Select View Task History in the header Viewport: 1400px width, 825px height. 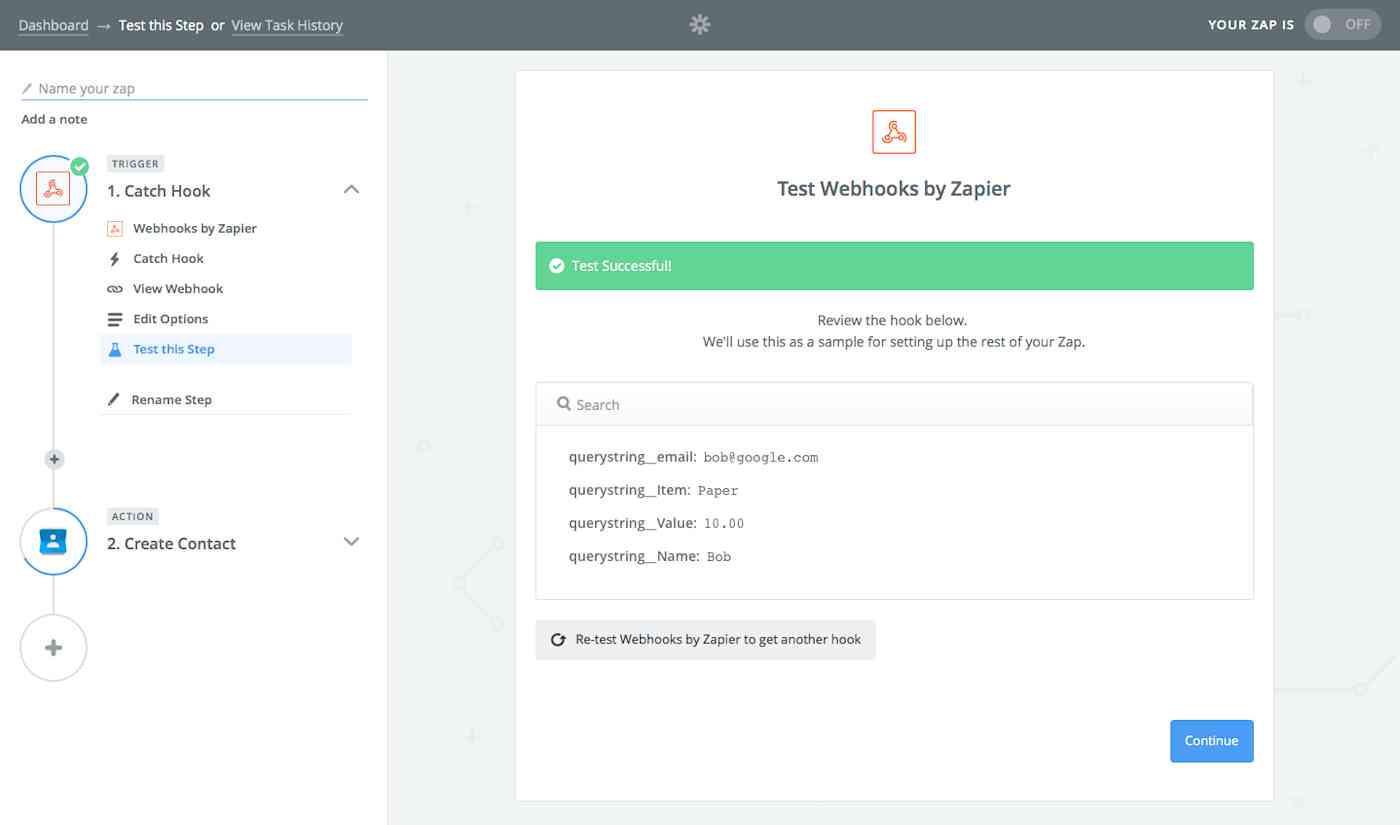coord(287,25)
